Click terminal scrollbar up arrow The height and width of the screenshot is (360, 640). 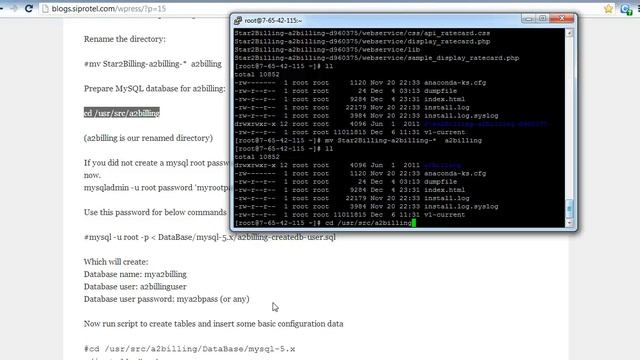tap(569, 33)
